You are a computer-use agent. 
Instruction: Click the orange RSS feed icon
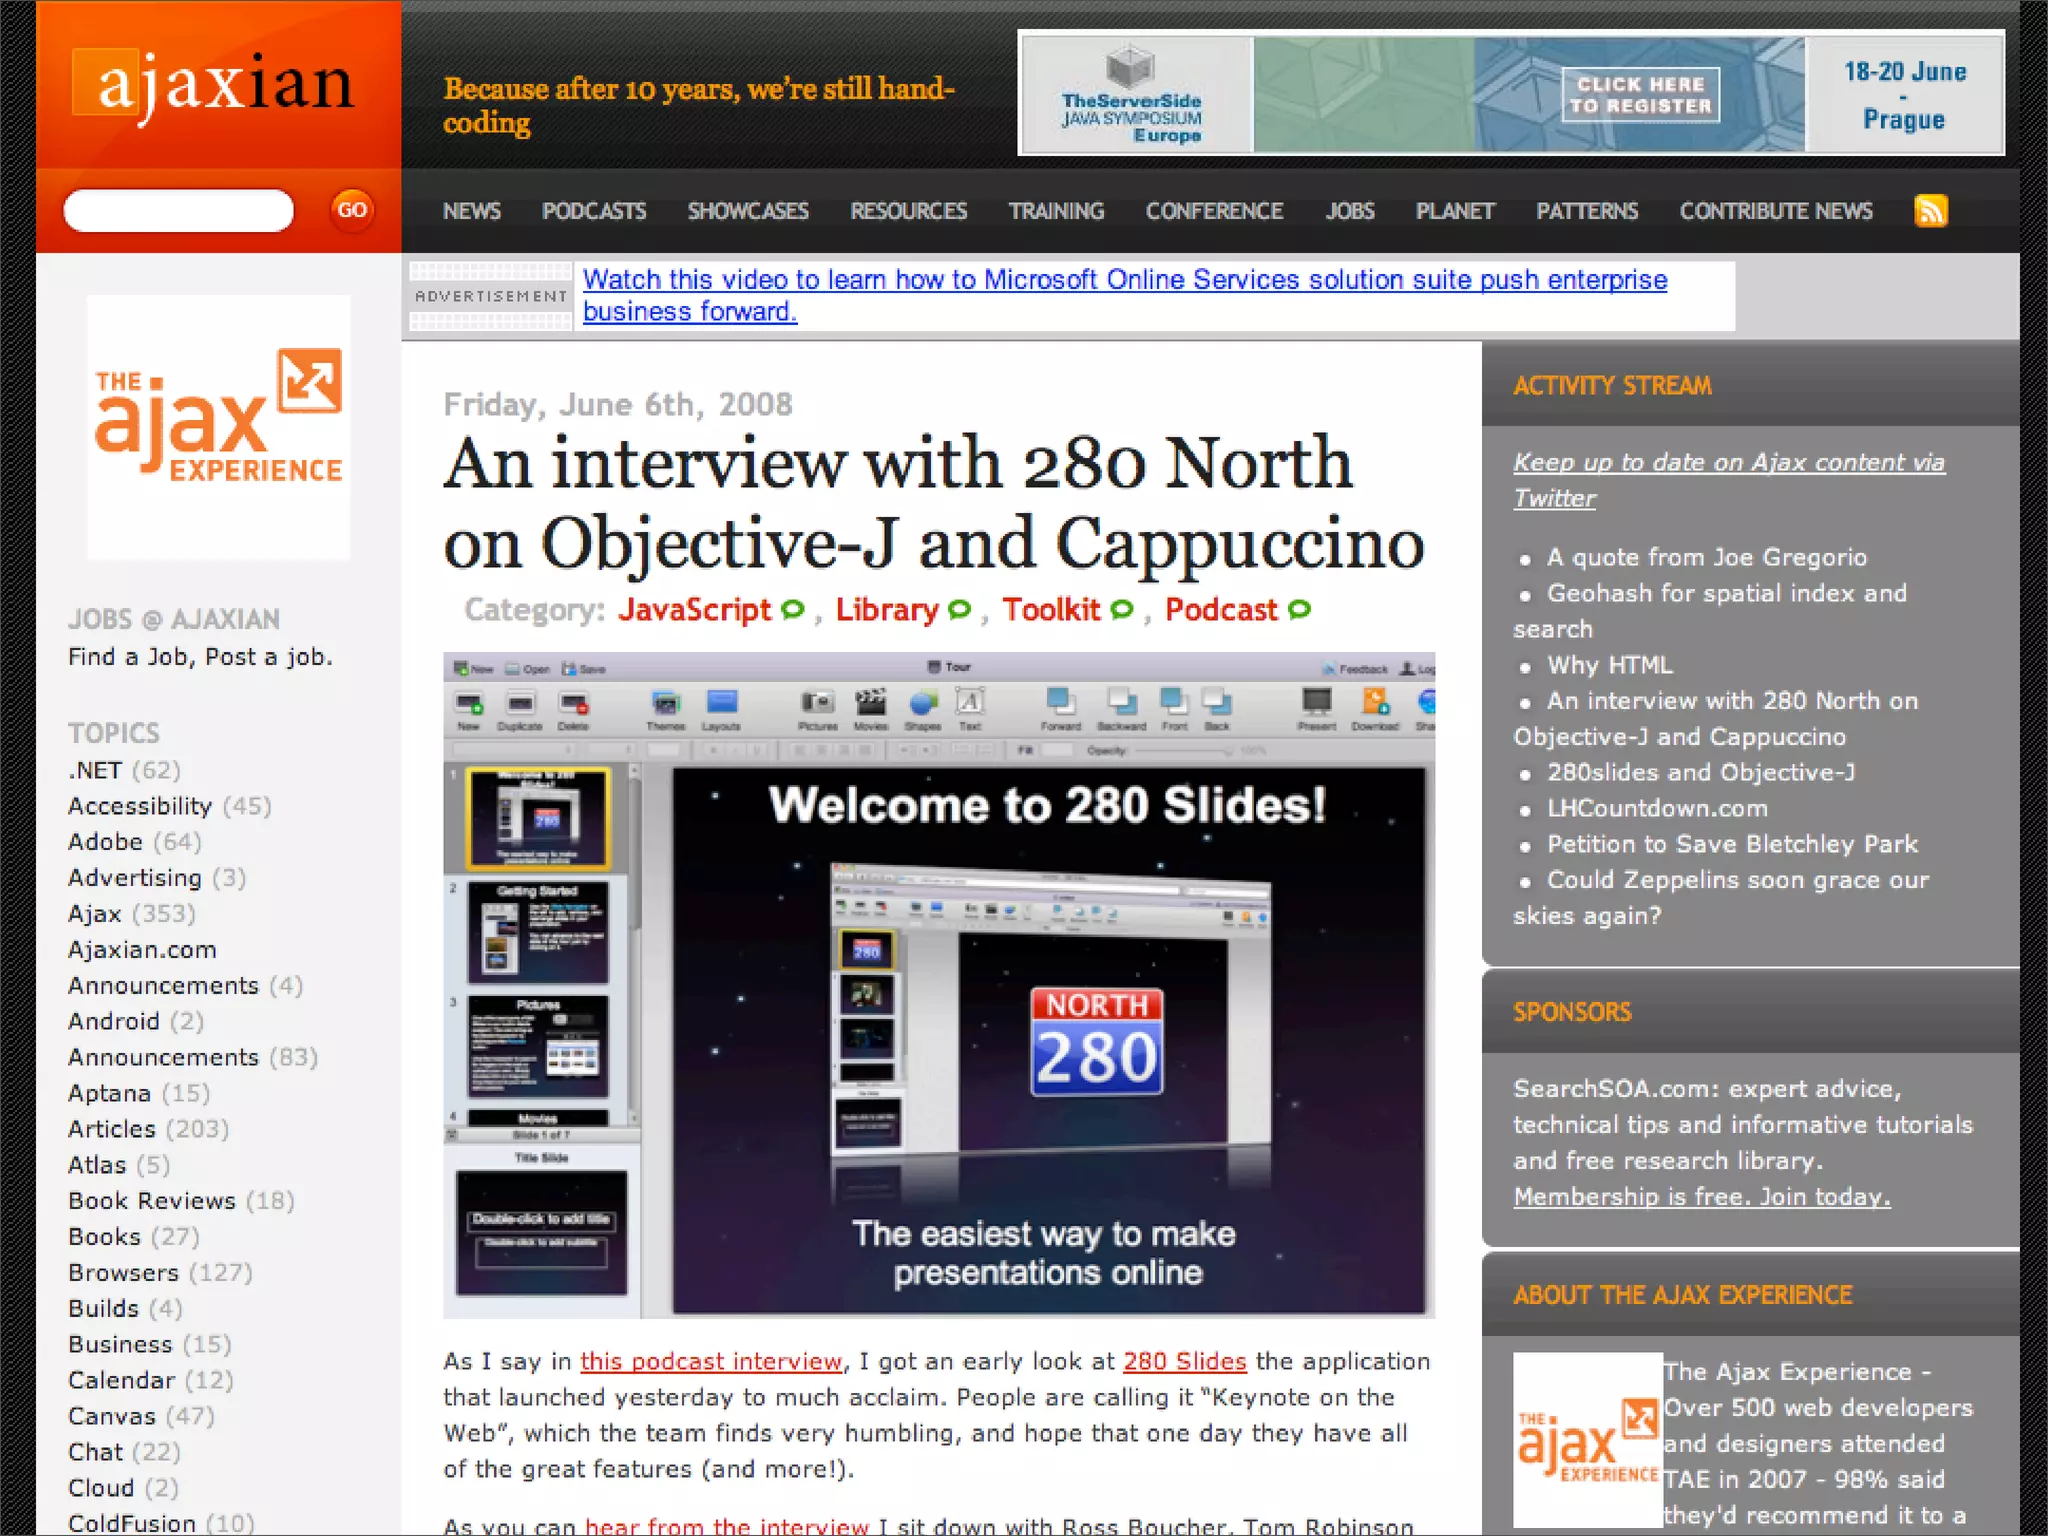coord(1930,211)
